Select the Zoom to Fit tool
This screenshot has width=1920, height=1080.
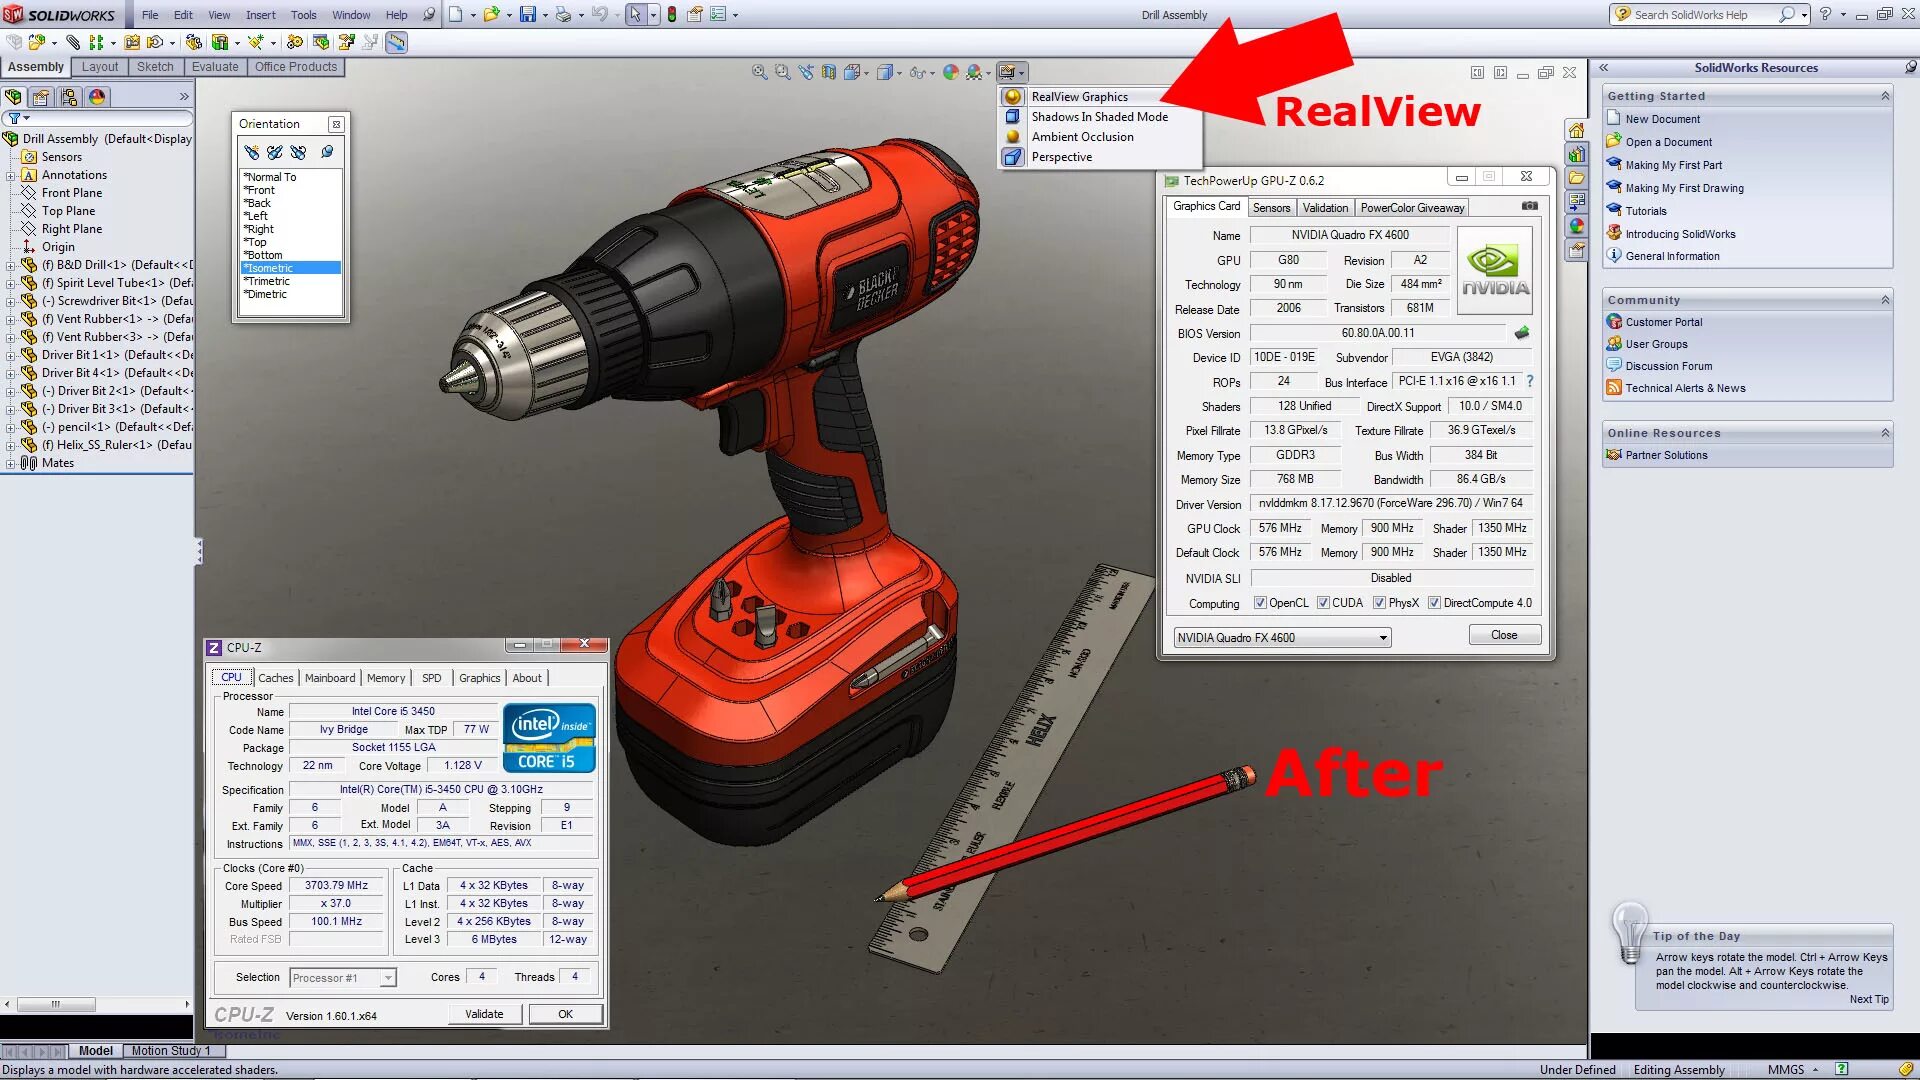pyautogui.click(x=758, y=72)
